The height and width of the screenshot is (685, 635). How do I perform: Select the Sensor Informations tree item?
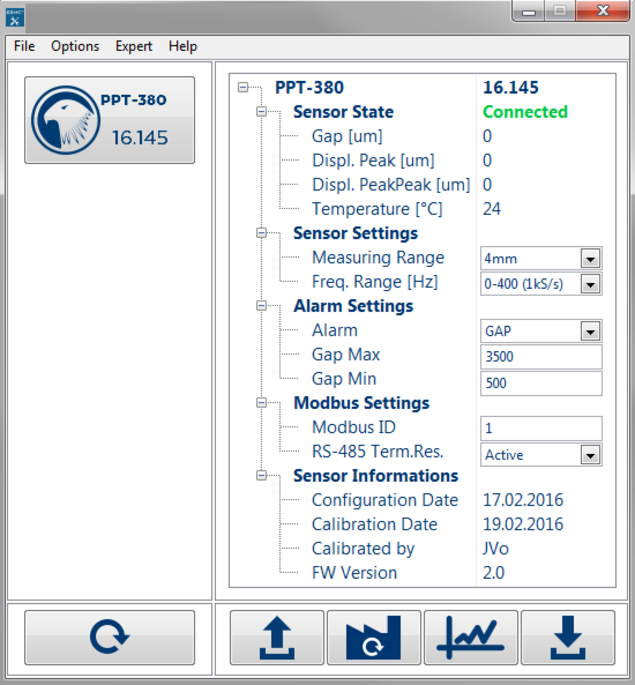point(375,476)
